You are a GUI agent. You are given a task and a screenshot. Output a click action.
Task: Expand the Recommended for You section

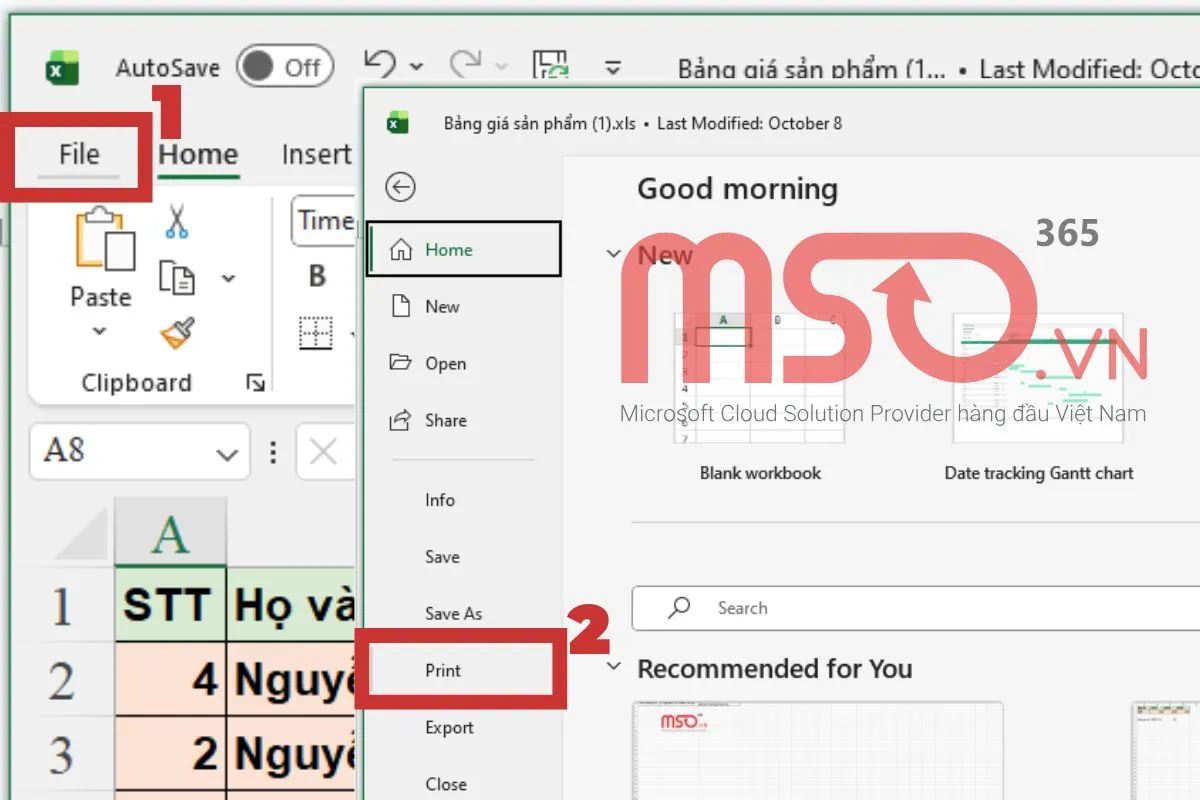coord(613,669)
